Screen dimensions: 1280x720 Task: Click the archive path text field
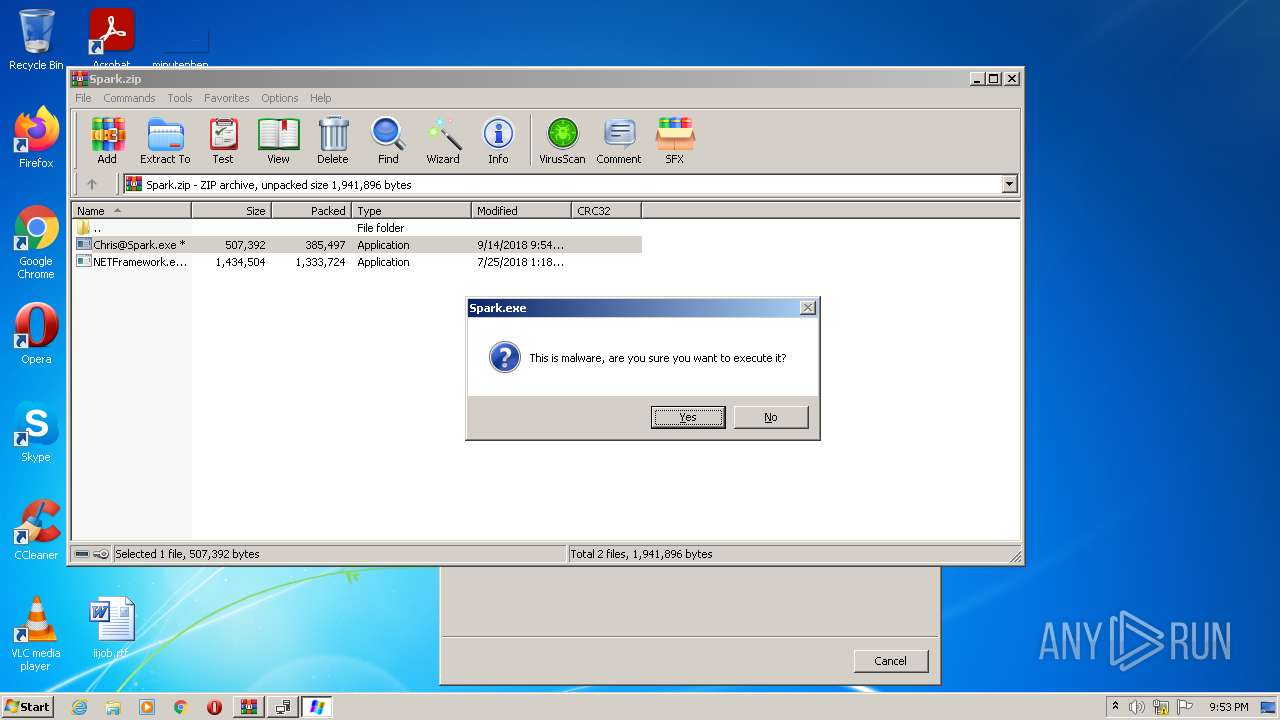click(x=562, y=184)
